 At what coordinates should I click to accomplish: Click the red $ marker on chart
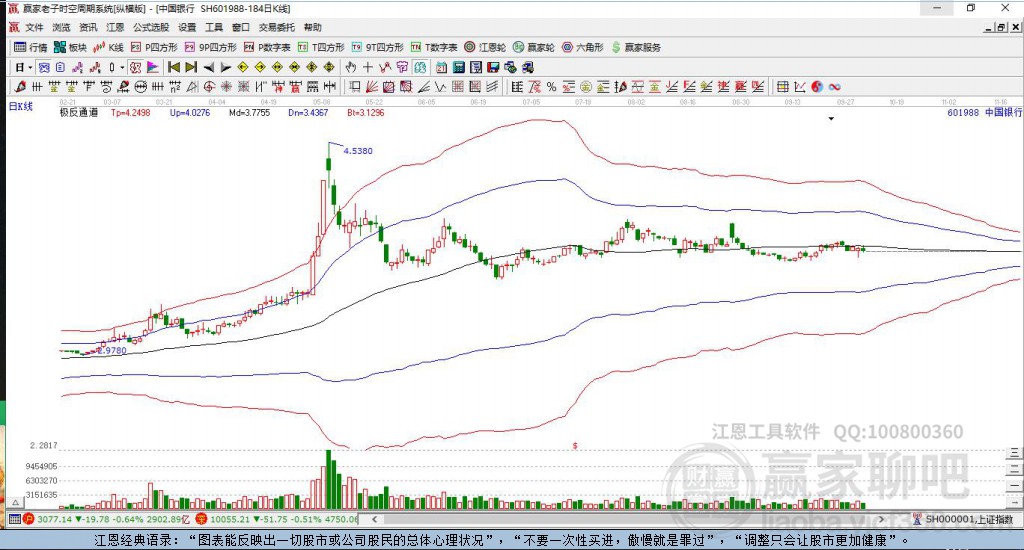pos(575,445)
